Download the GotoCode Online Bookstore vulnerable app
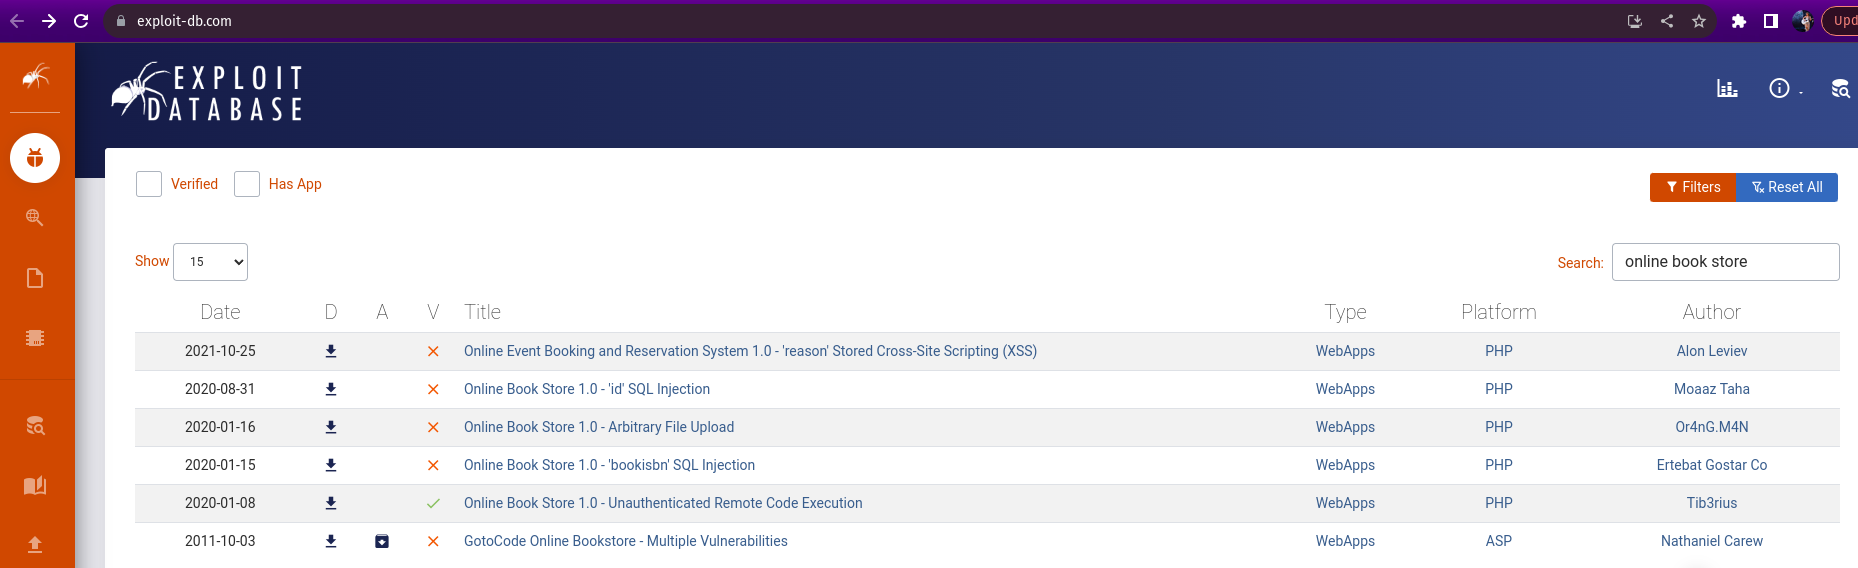The height and width of the screenshot is (568, 1858). pos(382,541)
